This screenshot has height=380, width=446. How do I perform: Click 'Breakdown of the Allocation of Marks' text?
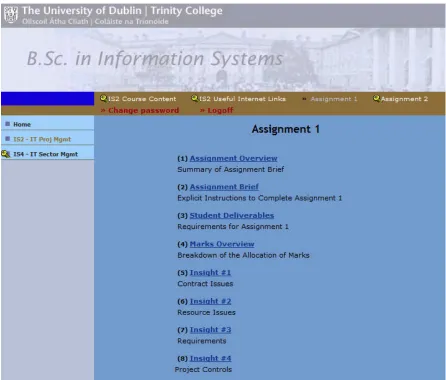243,255
